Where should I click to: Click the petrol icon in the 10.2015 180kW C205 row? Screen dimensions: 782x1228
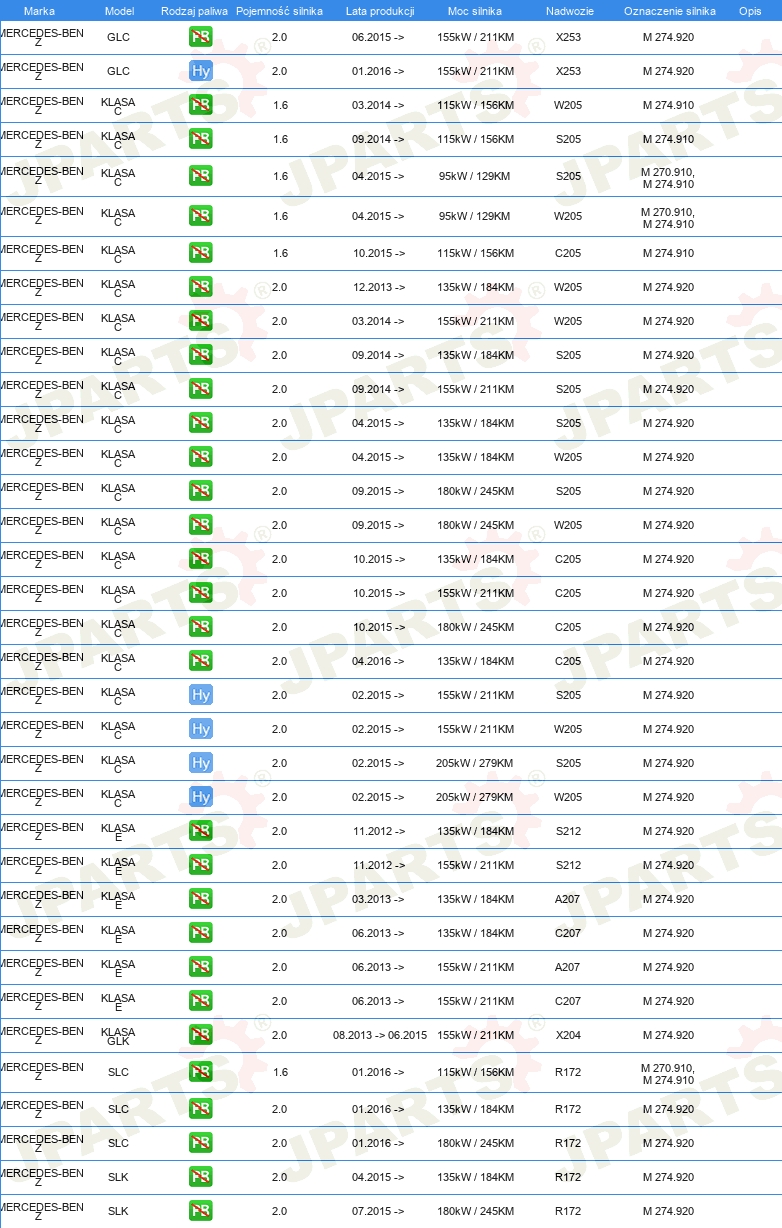pos(200,628)
